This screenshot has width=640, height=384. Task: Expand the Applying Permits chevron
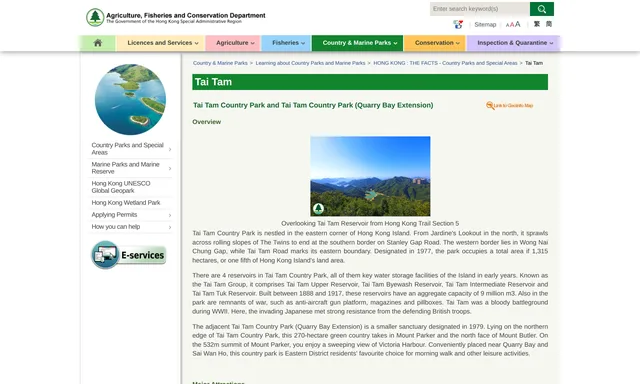click(x=170, y=215)
